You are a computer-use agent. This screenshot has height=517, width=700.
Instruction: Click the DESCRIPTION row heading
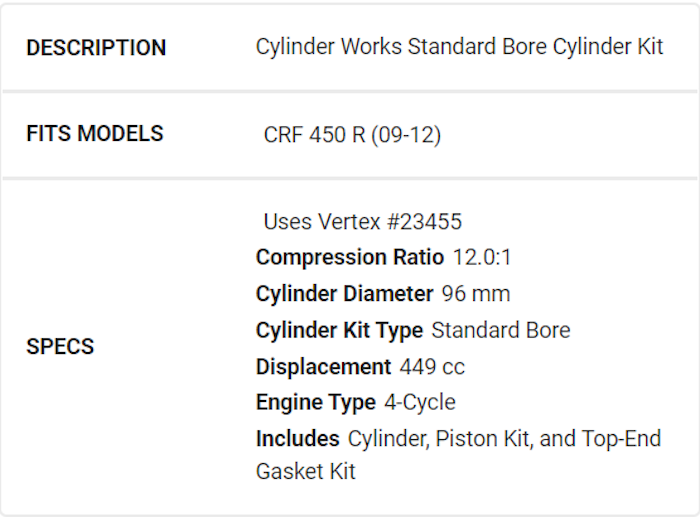click(x=96, y=48)
